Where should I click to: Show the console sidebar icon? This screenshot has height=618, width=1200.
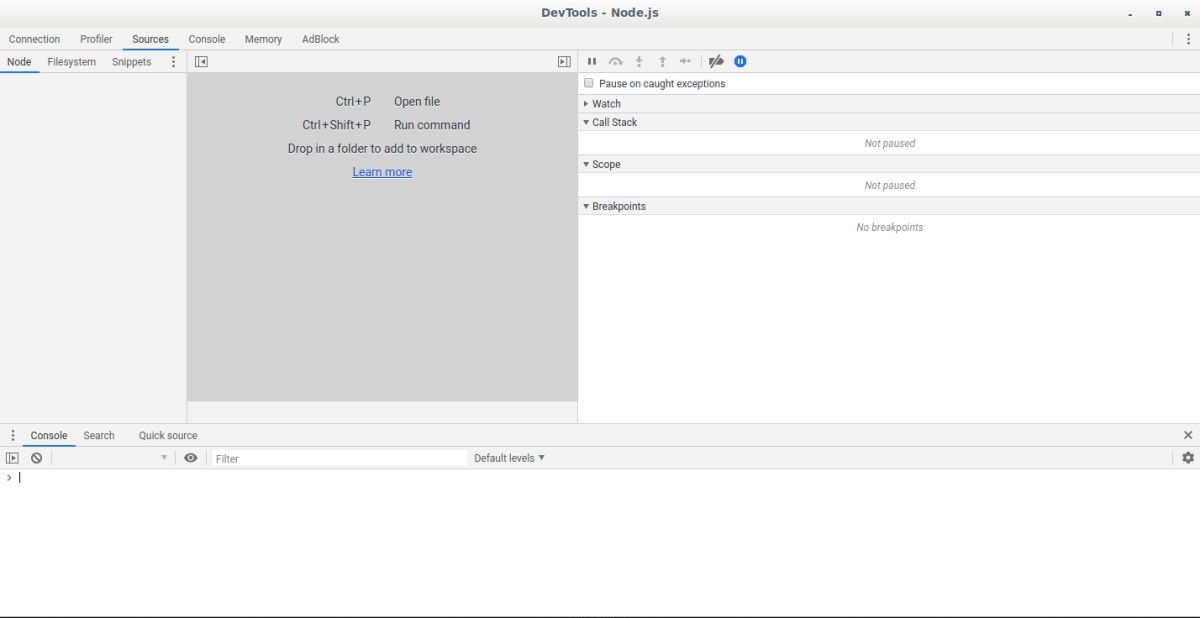(12, 458)
